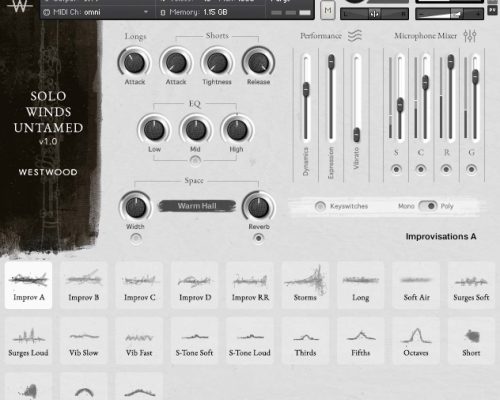Viewport: 500px width, 400px height.
Task: Toggle the R microphone on/off button
Action: click(x=446, y=169)
